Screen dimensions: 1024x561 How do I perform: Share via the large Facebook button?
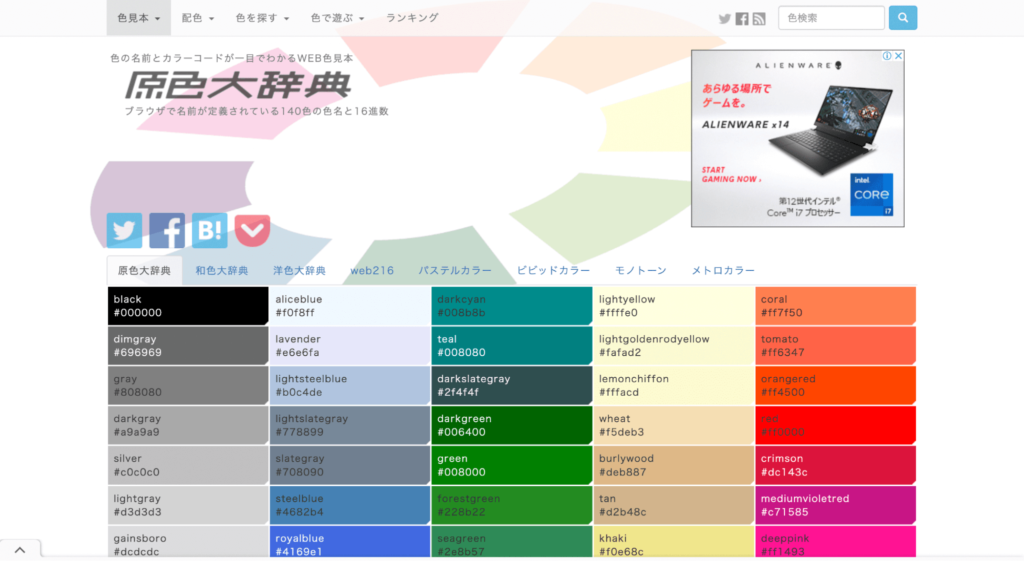coord(167,230)
